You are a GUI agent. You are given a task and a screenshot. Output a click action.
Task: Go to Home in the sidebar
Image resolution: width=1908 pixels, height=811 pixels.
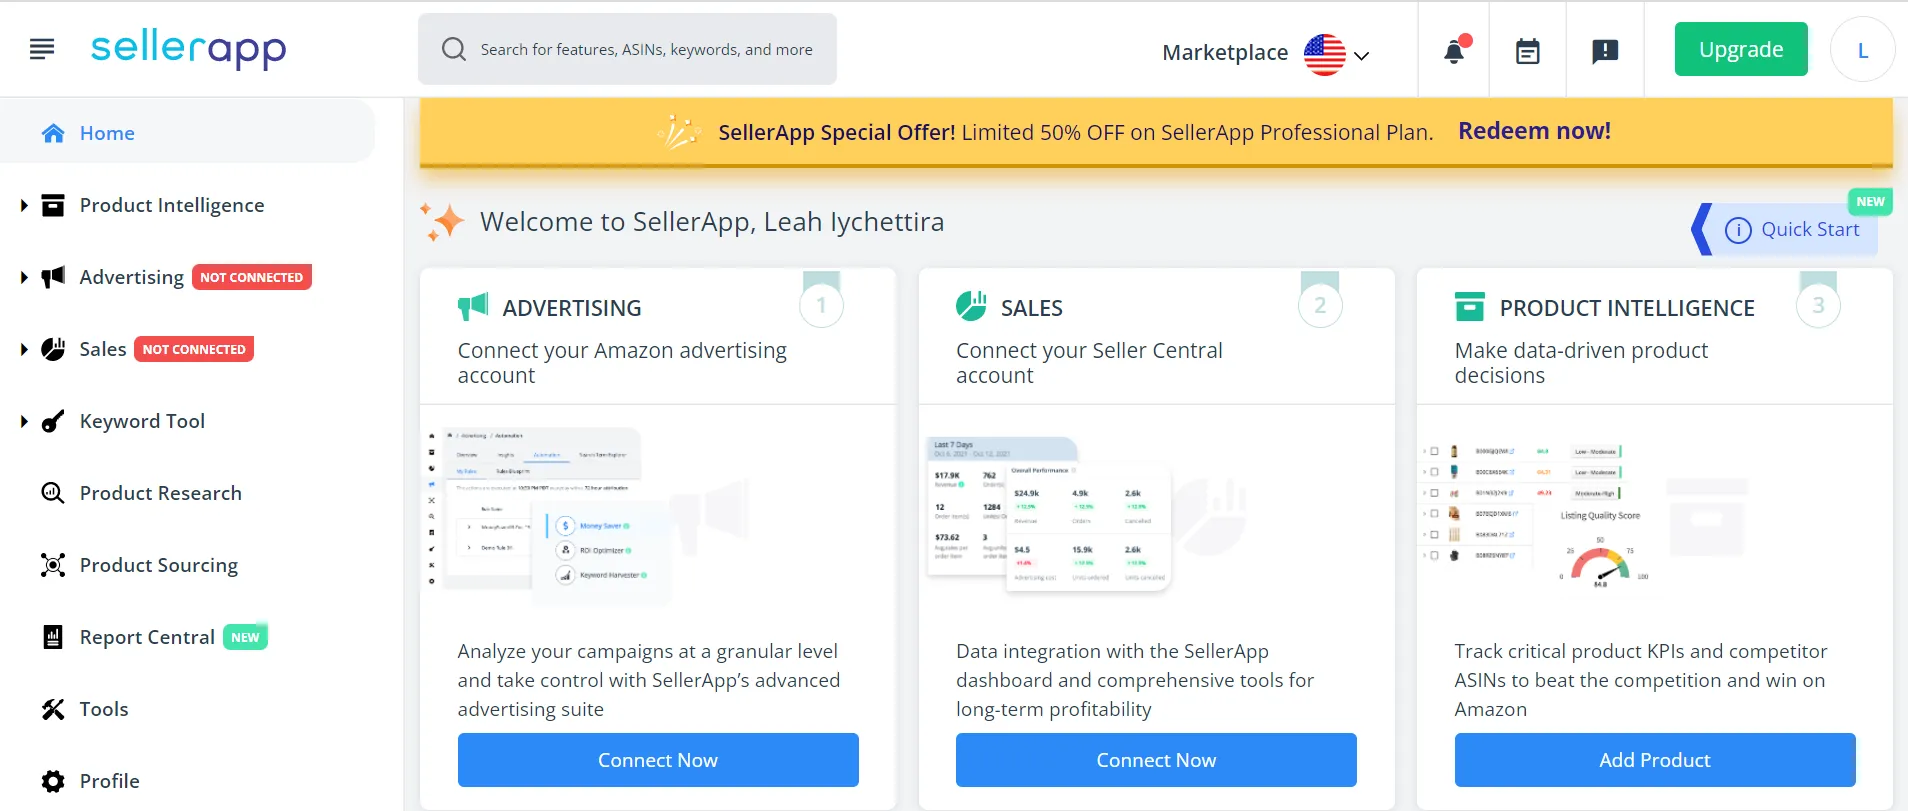pos(106,132)
